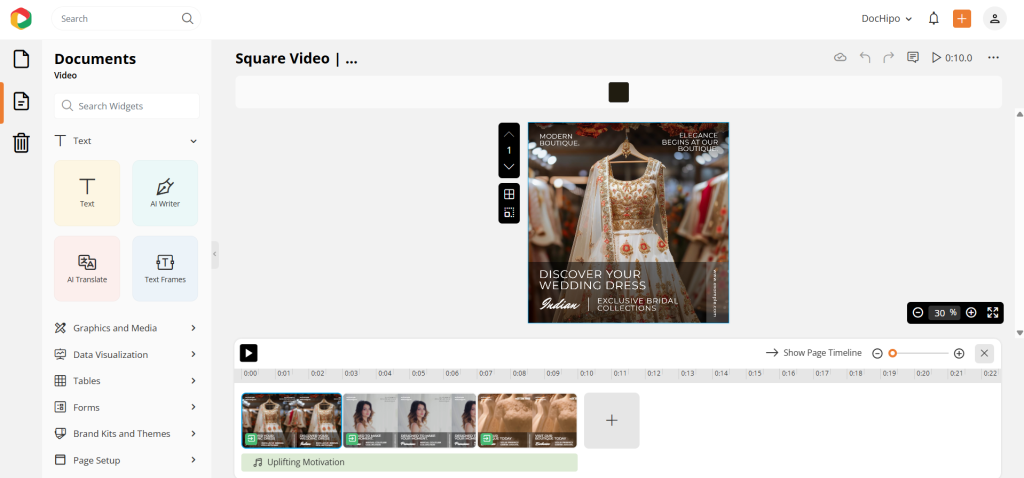Zoom in the timeline scale

pyautogui.click(x=959, y=353)
